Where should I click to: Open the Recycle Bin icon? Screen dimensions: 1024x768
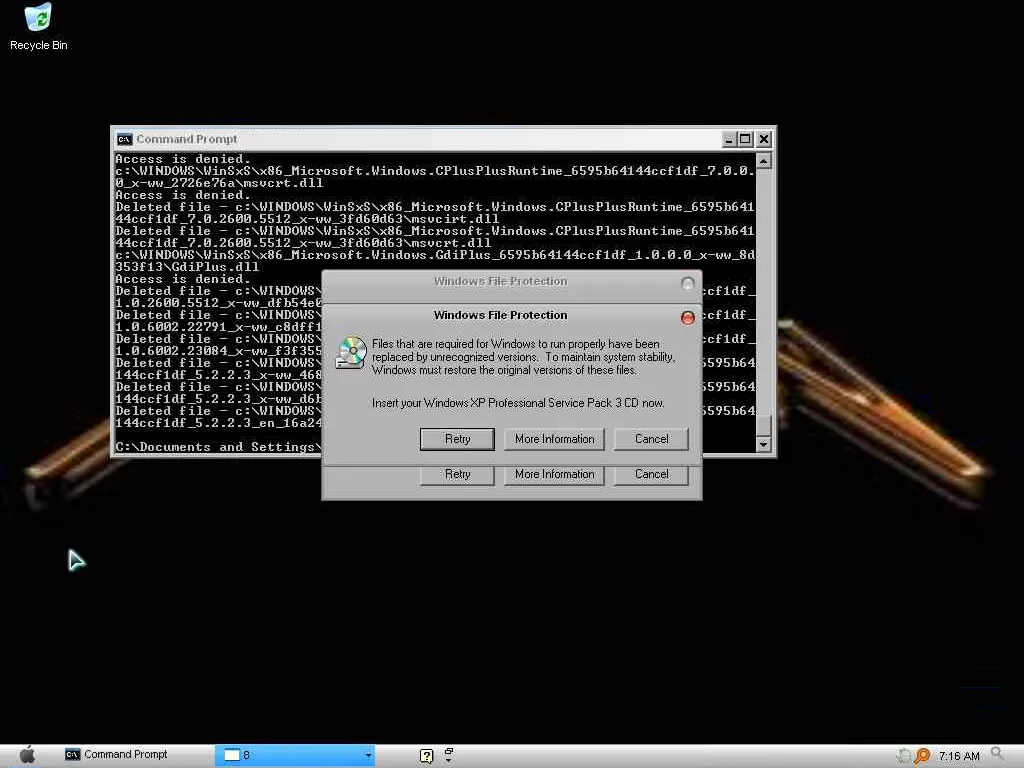tap(38, 27)
